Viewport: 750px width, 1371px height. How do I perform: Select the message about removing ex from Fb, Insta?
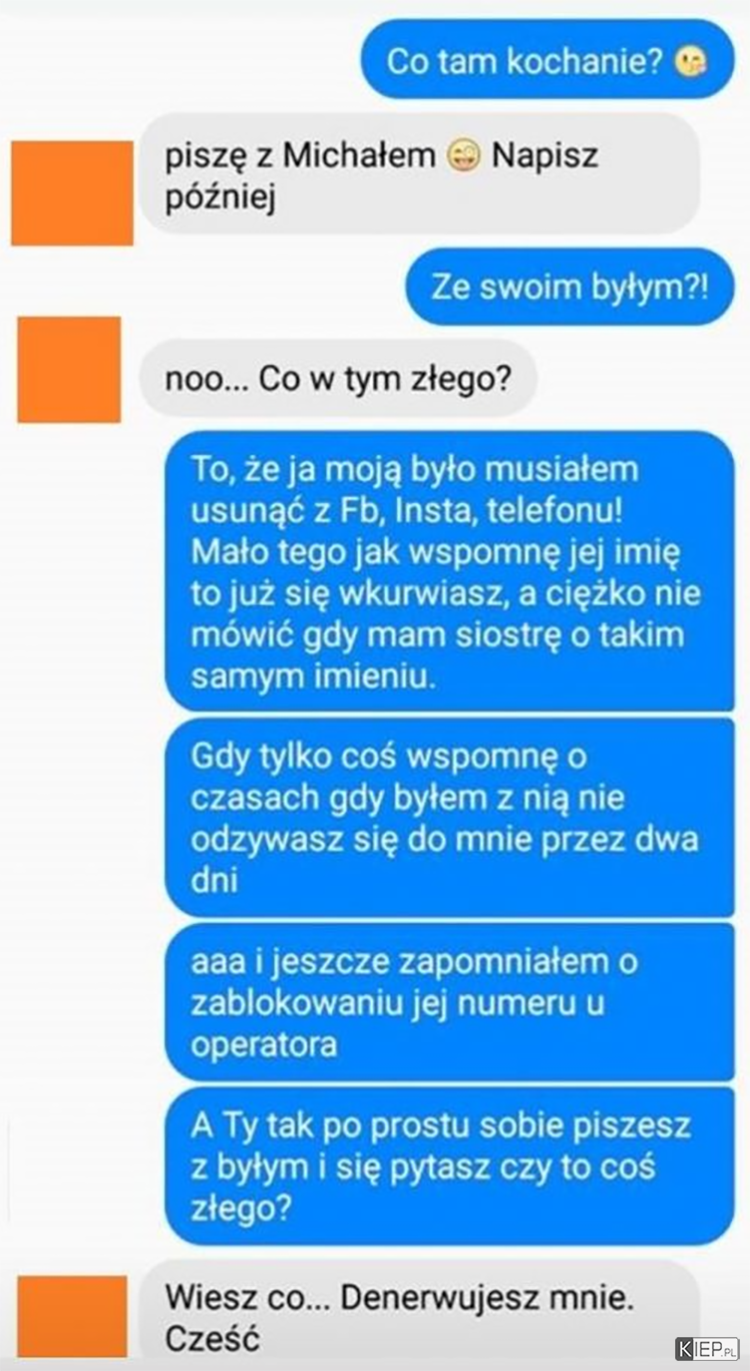click(x=449, y=571)
